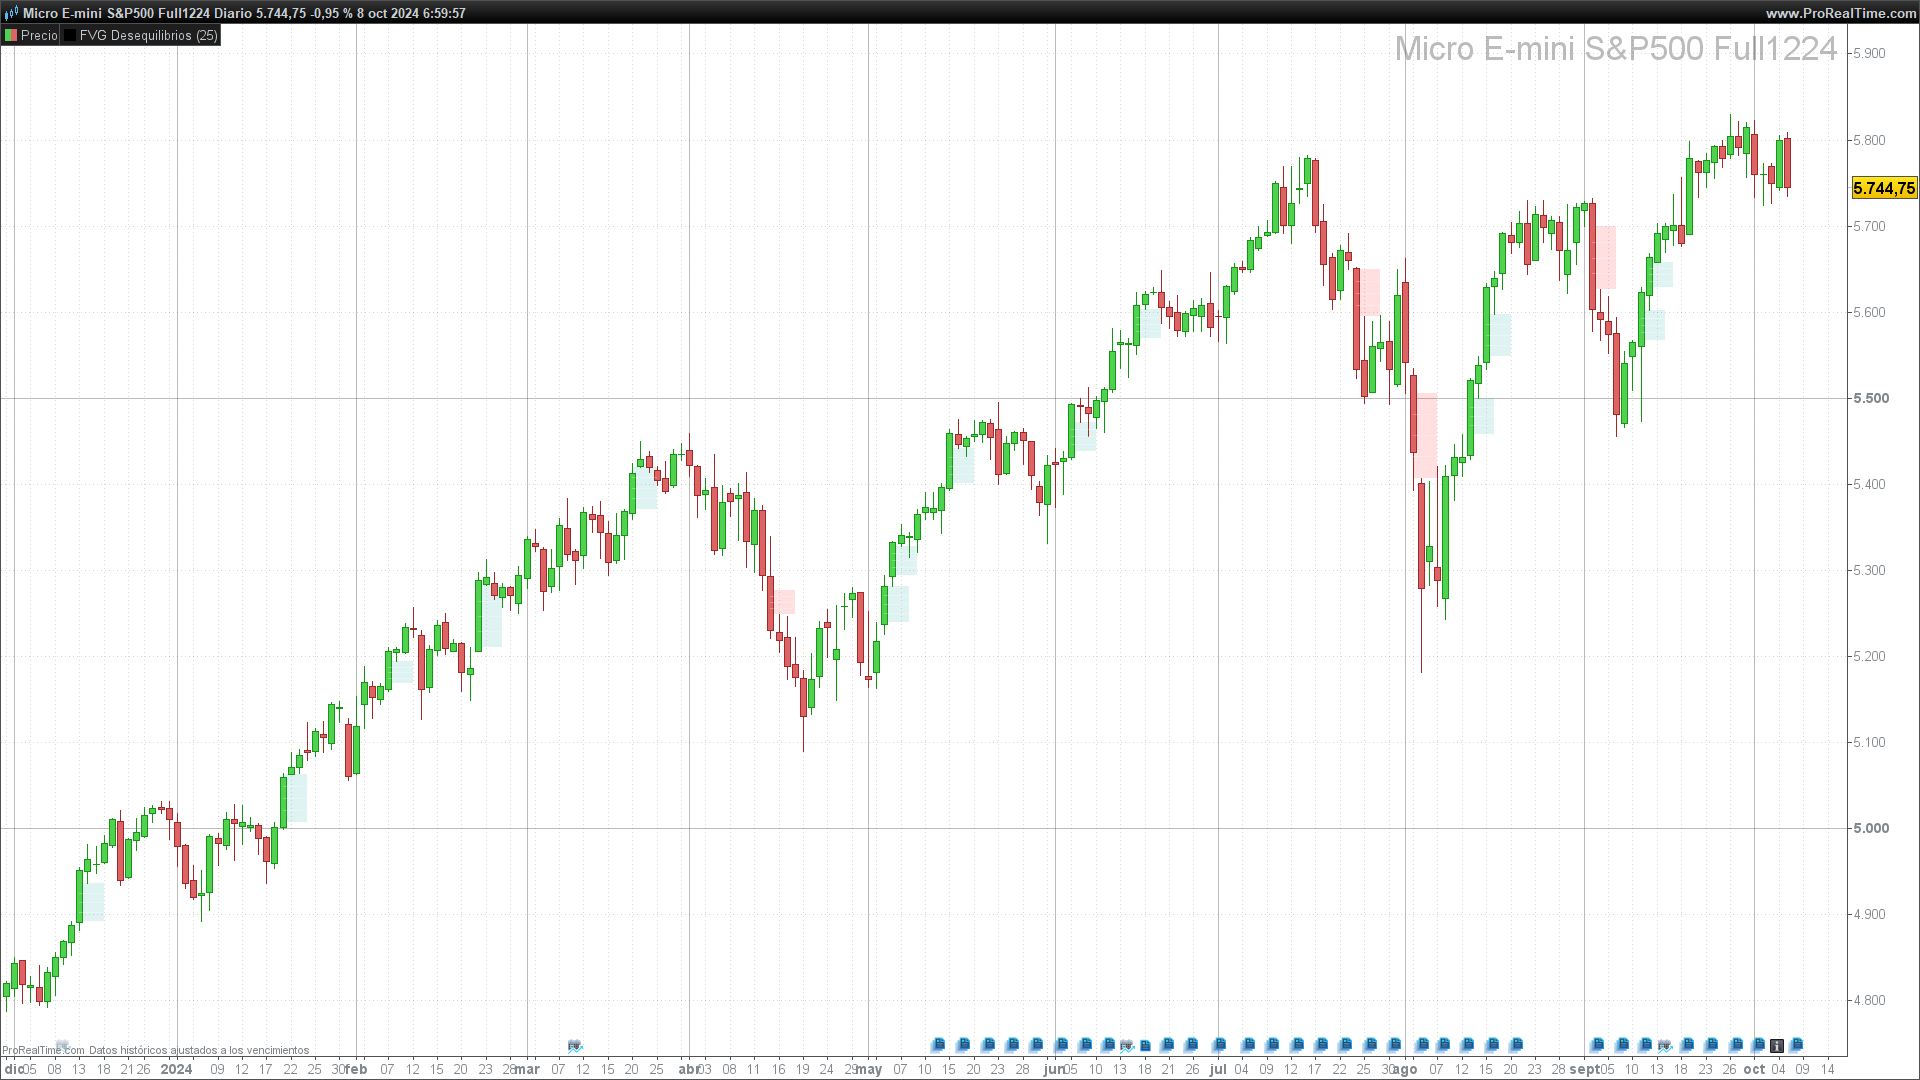Open FVG Desequilibrios (25) indicator label
The width and height of the screenshot is (1920, 1080).
pos(148,35)
